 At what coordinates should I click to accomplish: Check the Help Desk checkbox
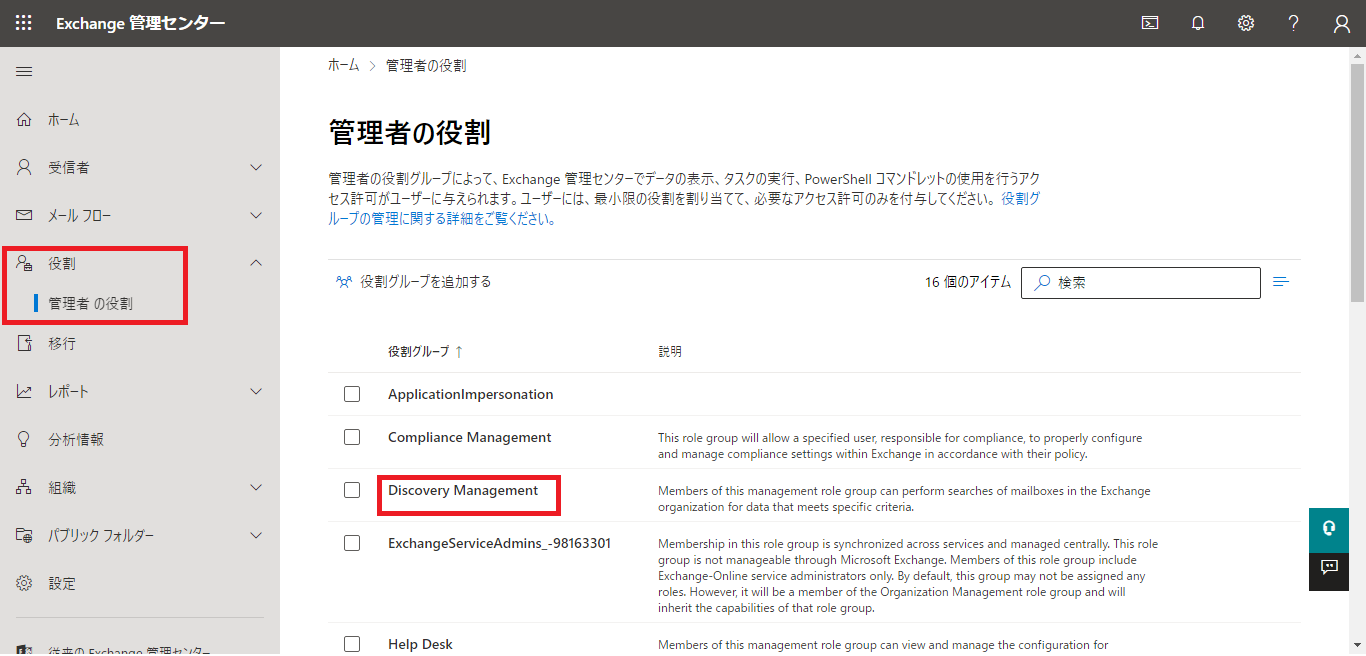coord(352,644)
